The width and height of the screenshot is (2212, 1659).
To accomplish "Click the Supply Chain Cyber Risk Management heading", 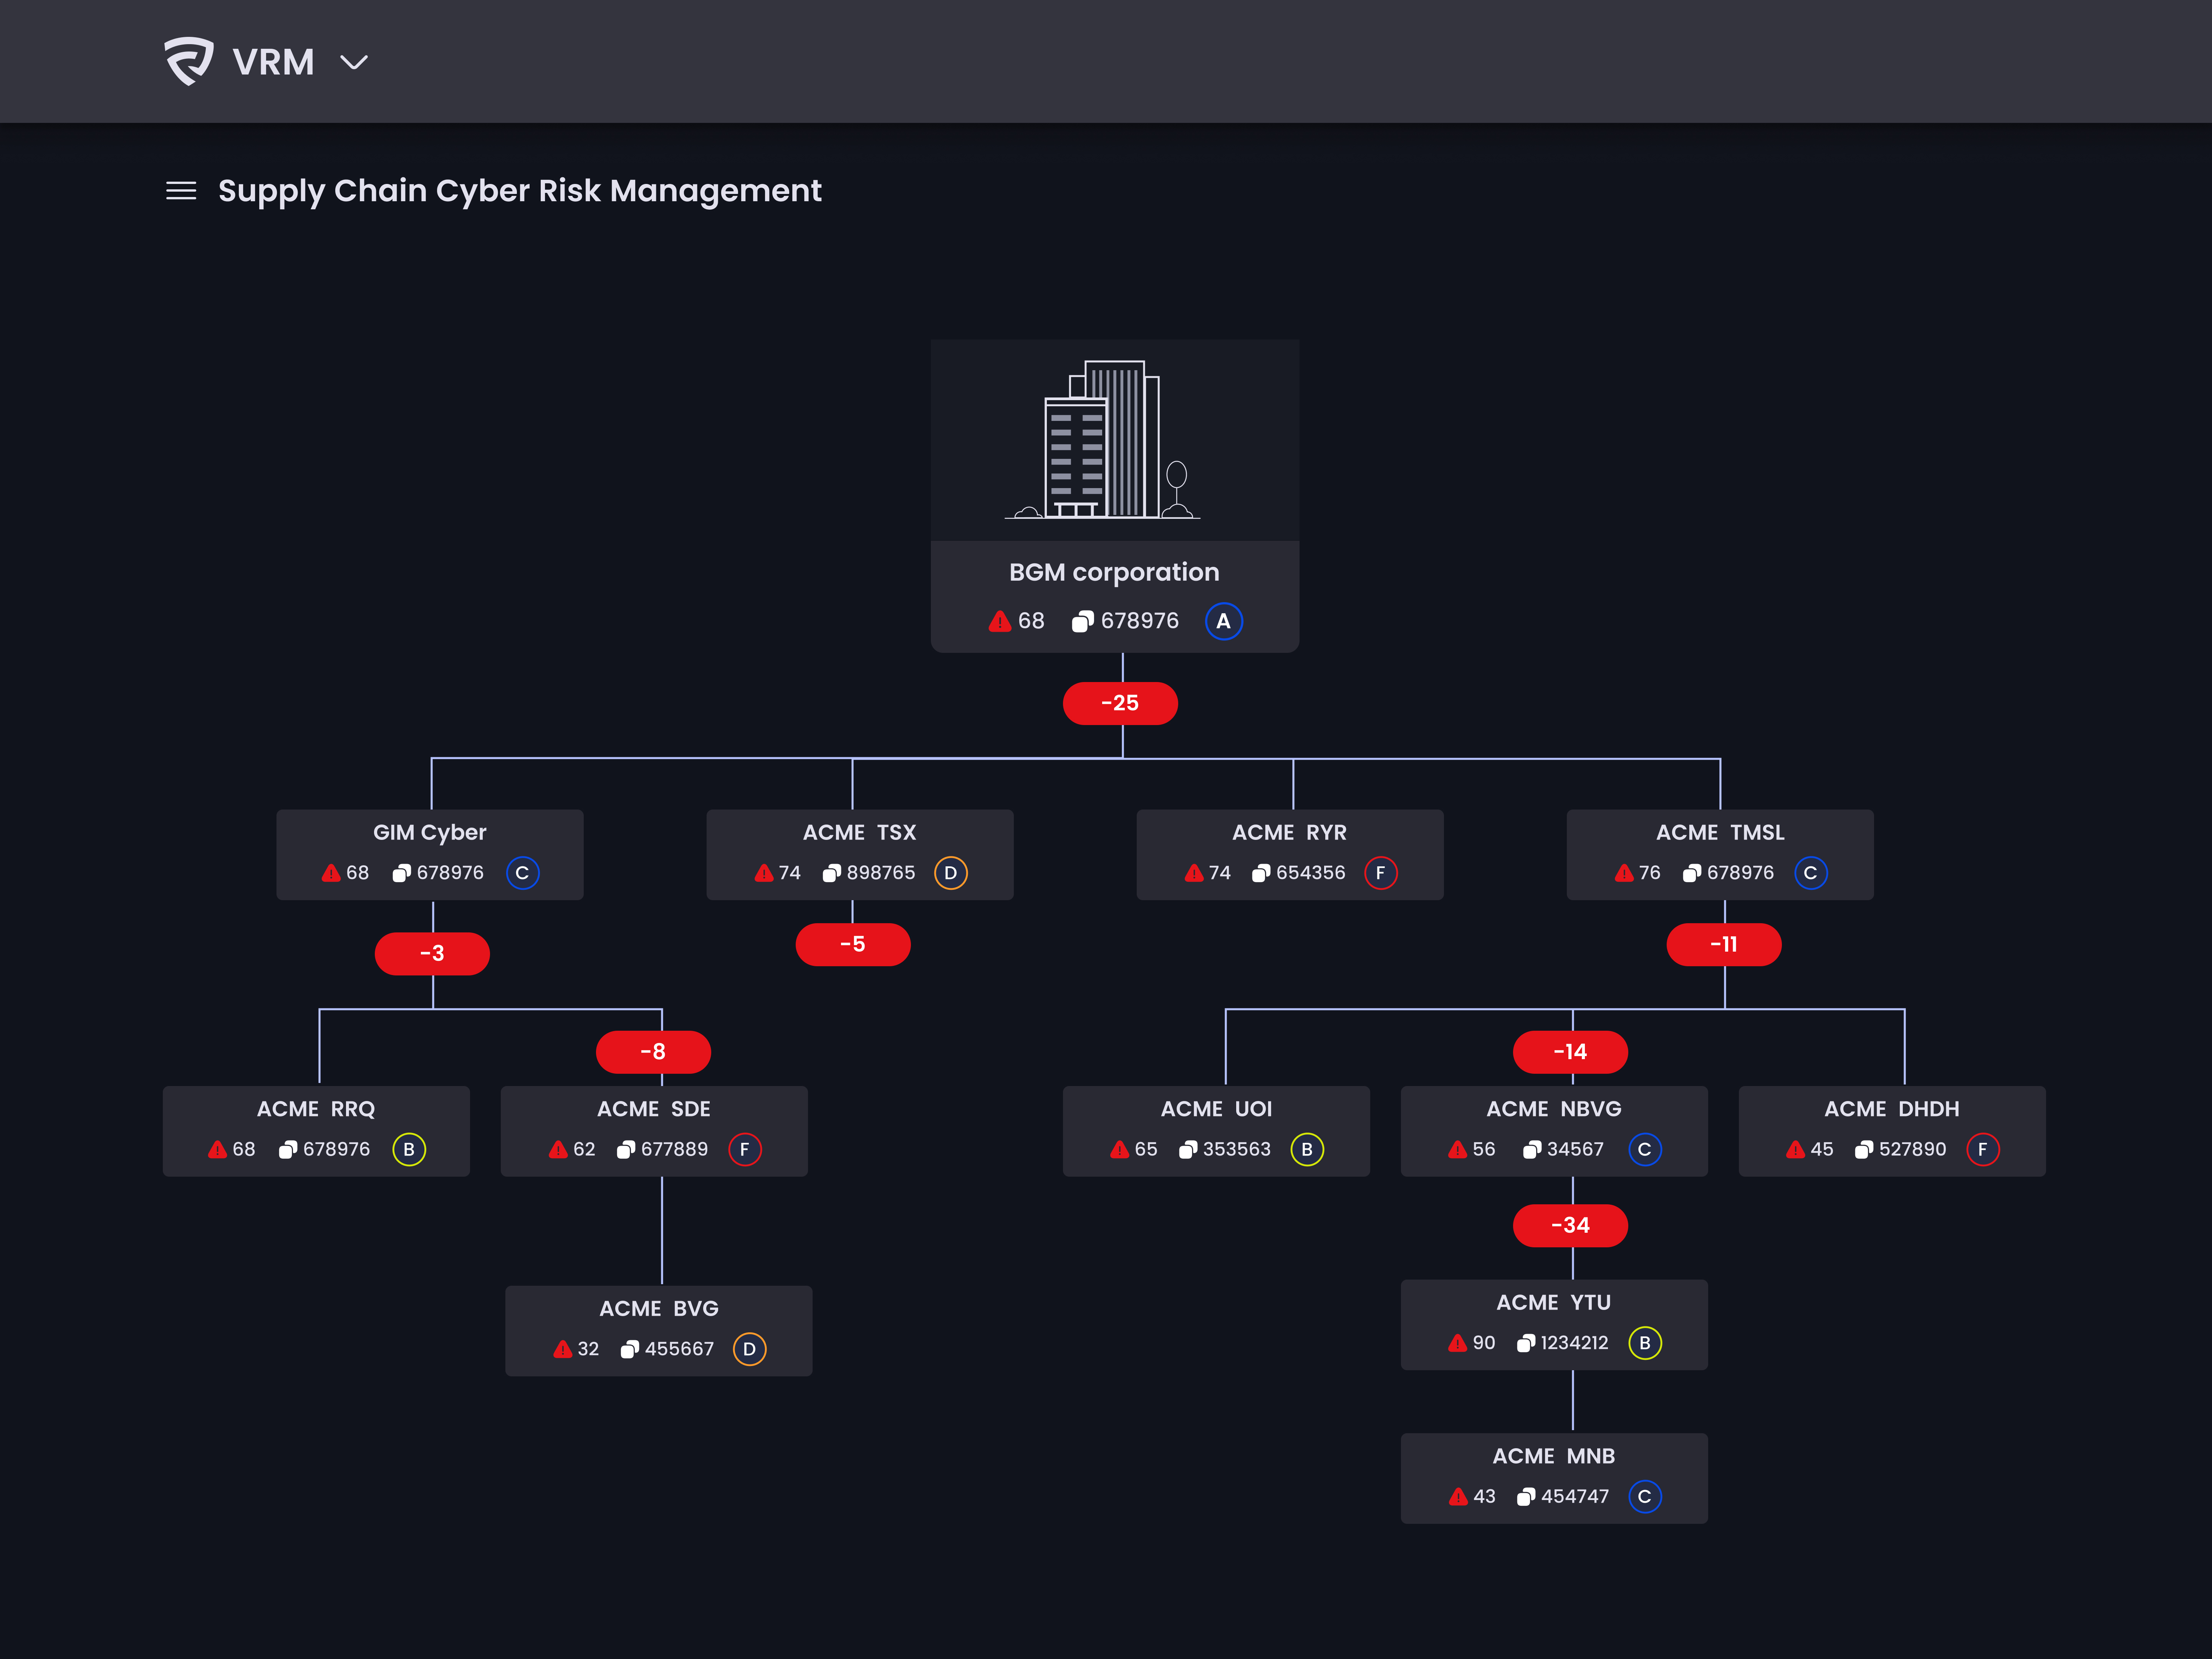I will point(520,191).
